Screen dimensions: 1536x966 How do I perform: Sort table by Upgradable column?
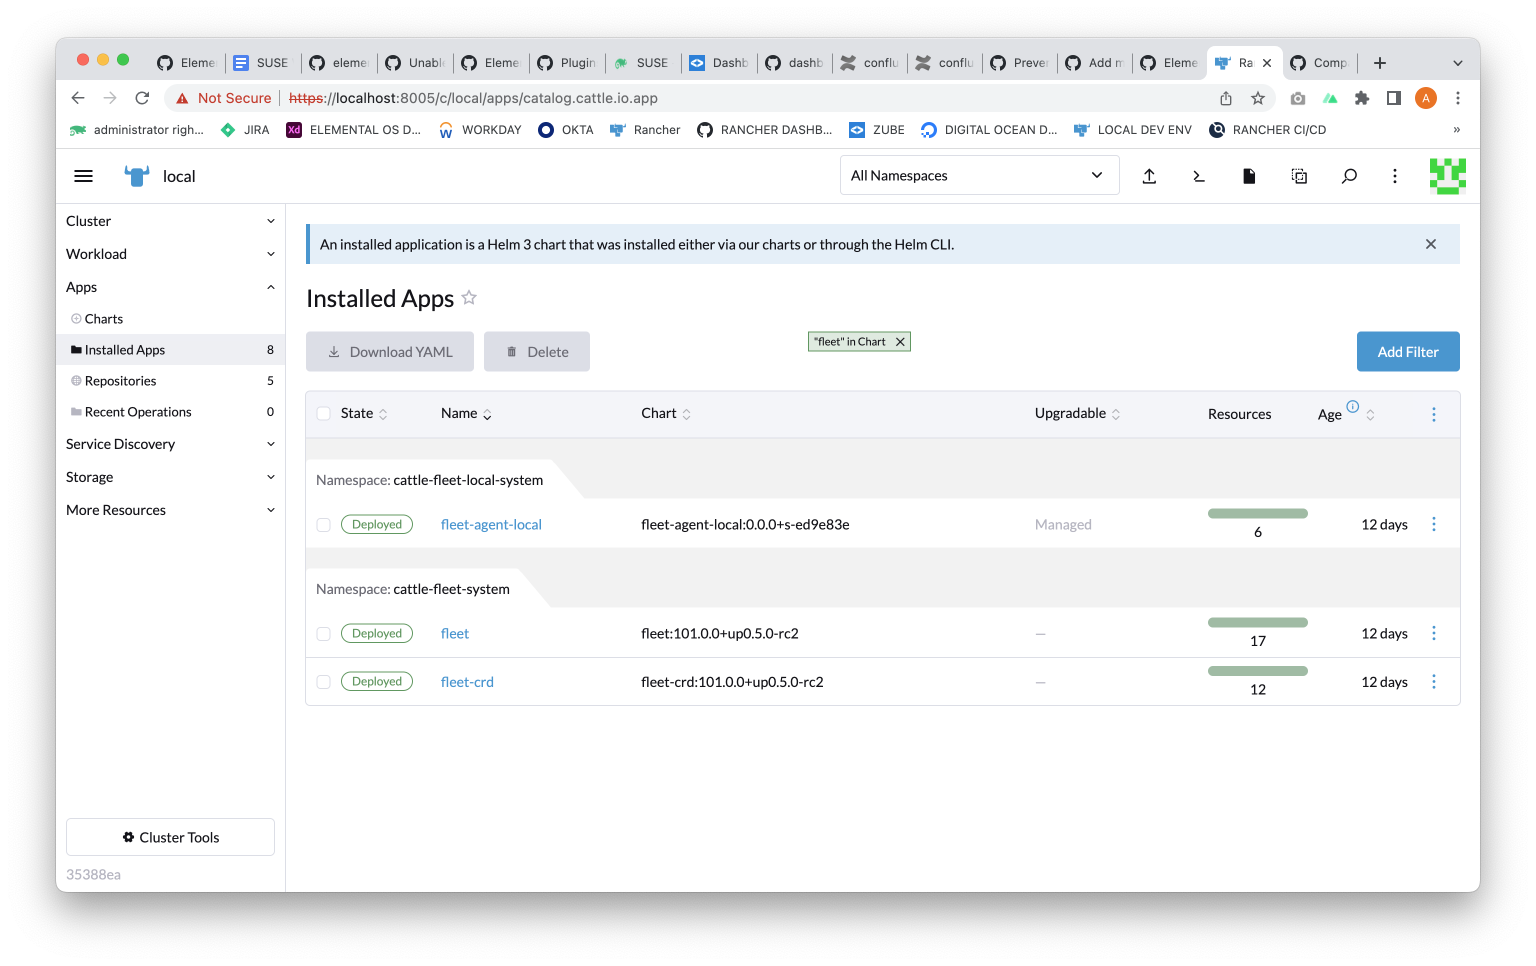[x=1077, y=414]
